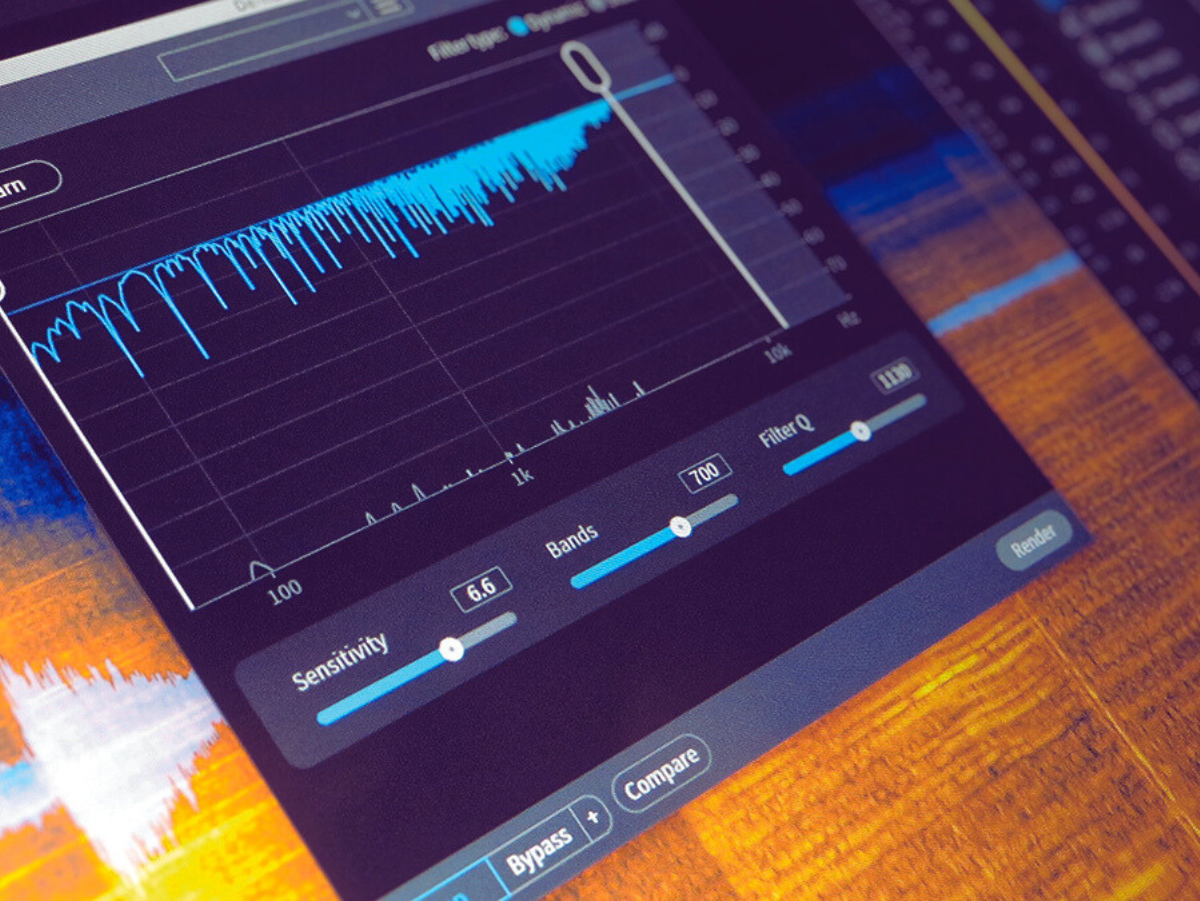The image size is (1200, 901).
Task: Click the Sensitivity slider handle
Action: [x=452, y=650]
